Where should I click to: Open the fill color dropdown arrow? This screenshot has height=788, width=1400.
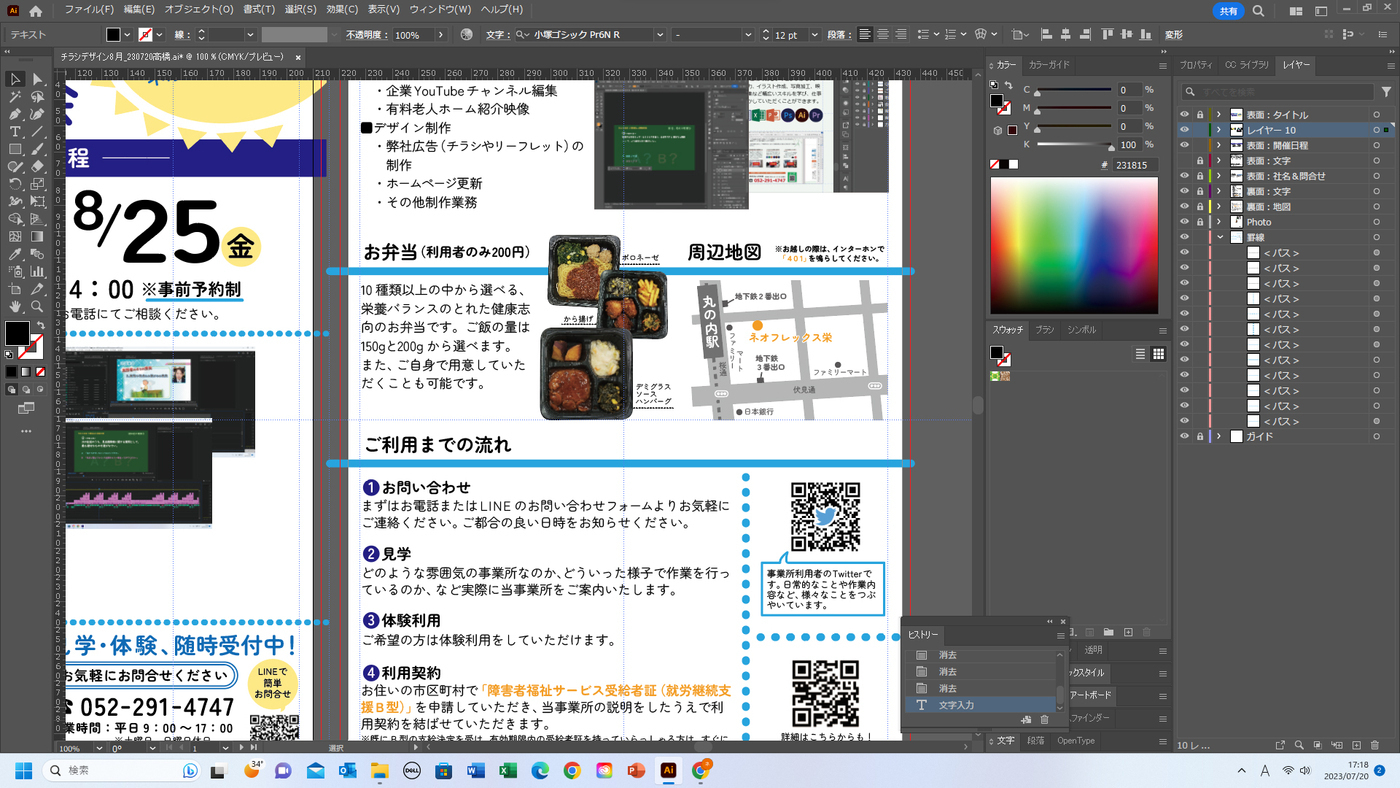129,35
